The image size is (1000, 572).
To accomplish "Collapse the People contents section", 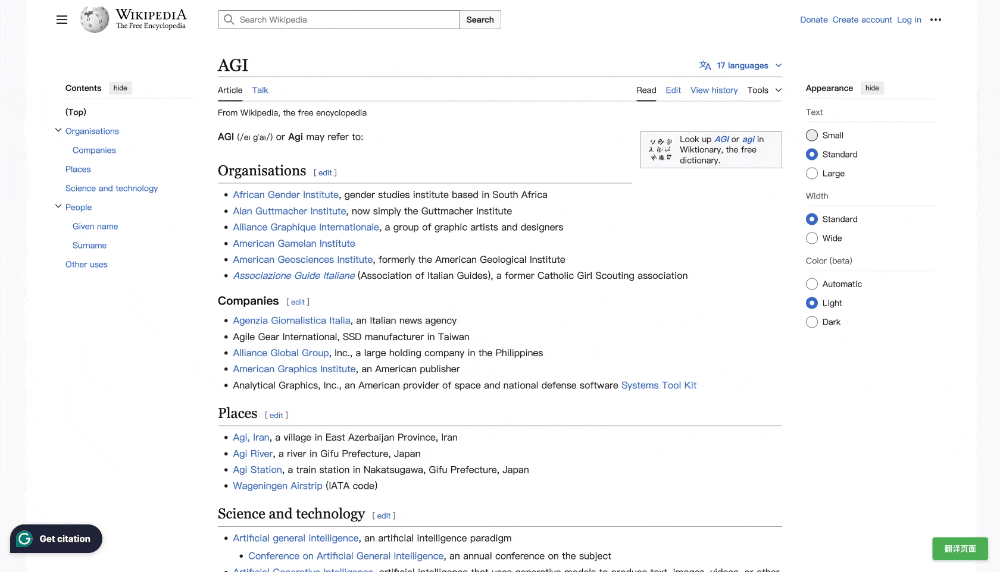I will tap(58, 207).
